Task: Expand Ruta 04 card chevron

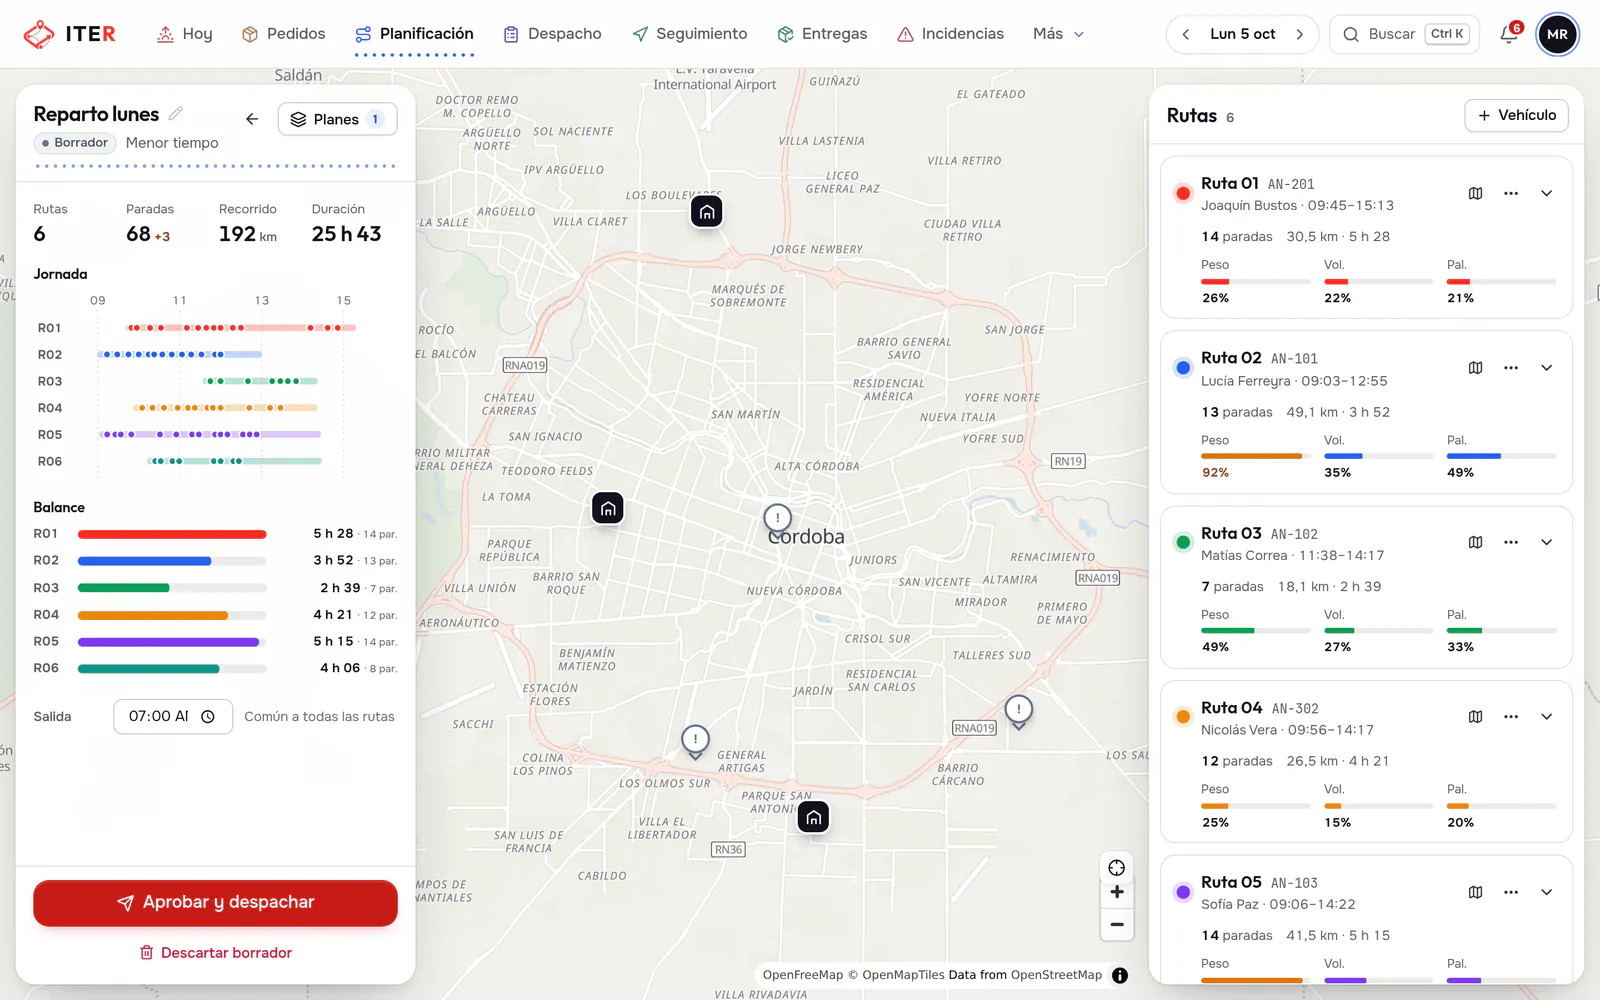Action: (x=1547, y=717)
